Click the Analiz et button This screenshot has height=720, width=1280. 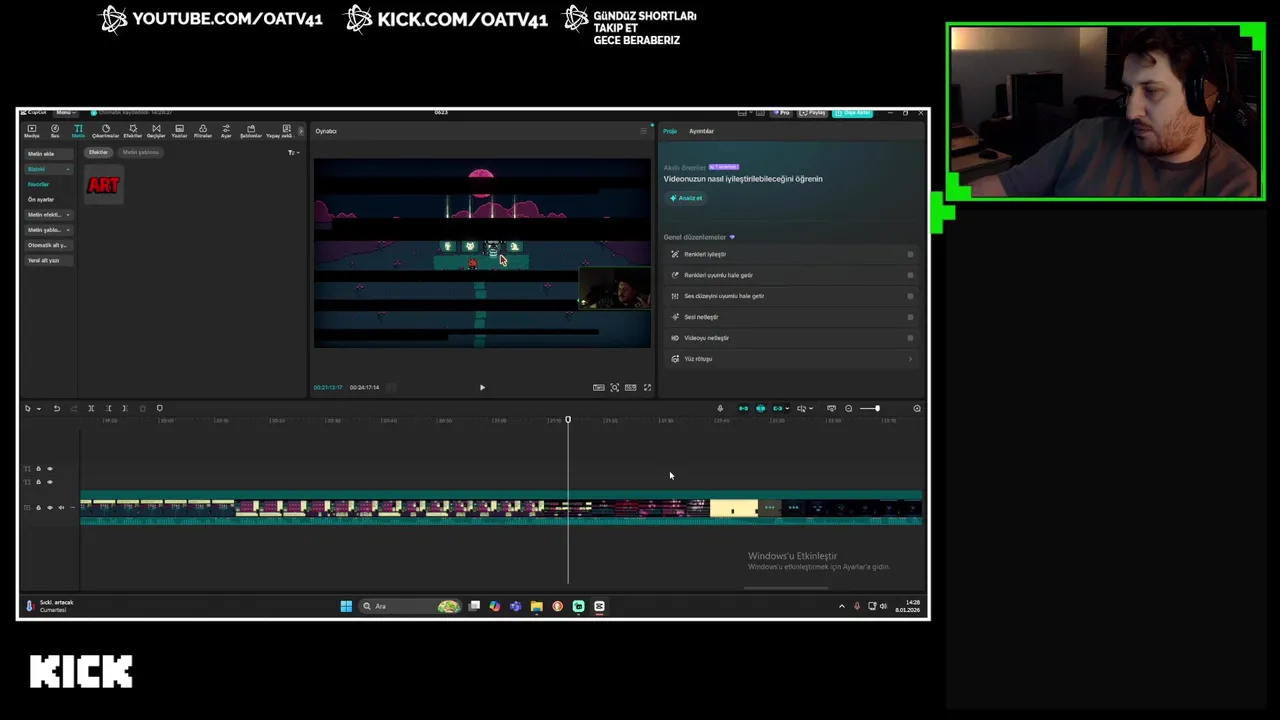tap(686, 198)
